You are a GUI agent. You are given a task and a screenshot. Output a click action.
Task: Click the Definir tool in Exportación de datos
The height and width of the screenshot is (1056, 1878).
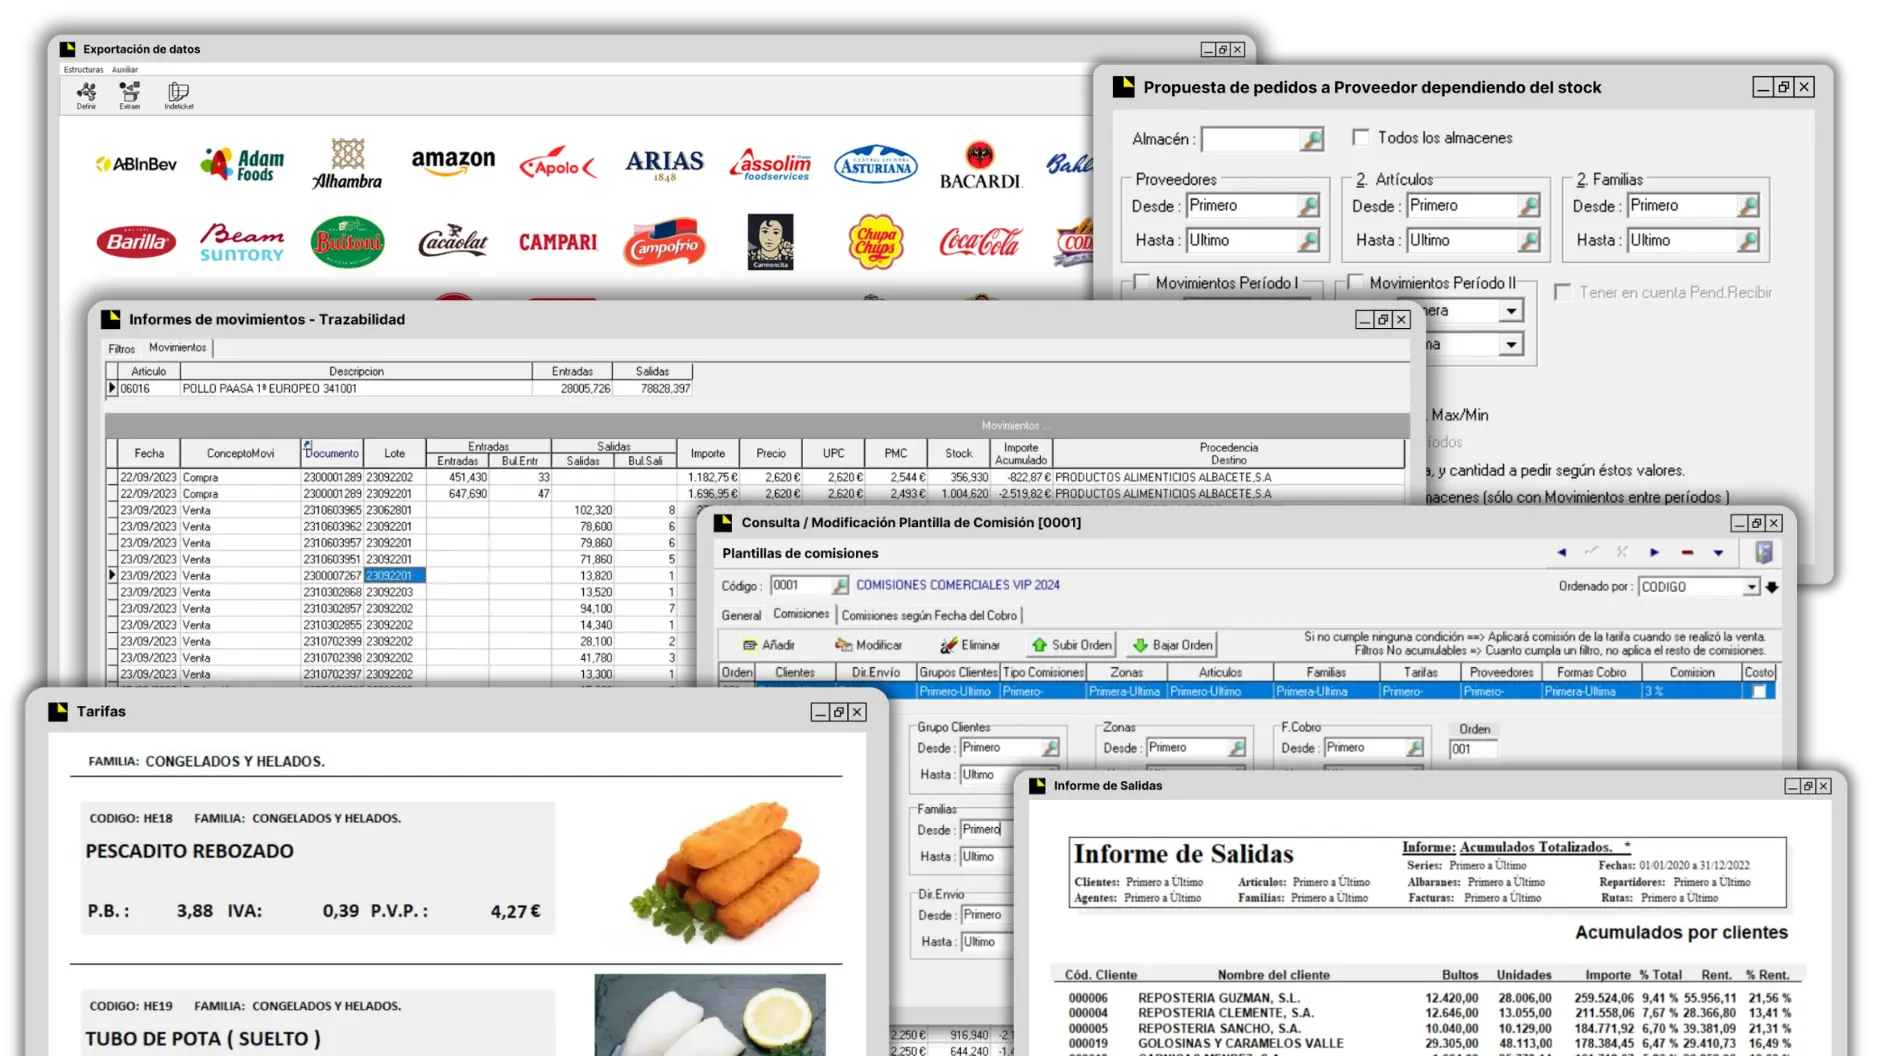tap(87, 95)
